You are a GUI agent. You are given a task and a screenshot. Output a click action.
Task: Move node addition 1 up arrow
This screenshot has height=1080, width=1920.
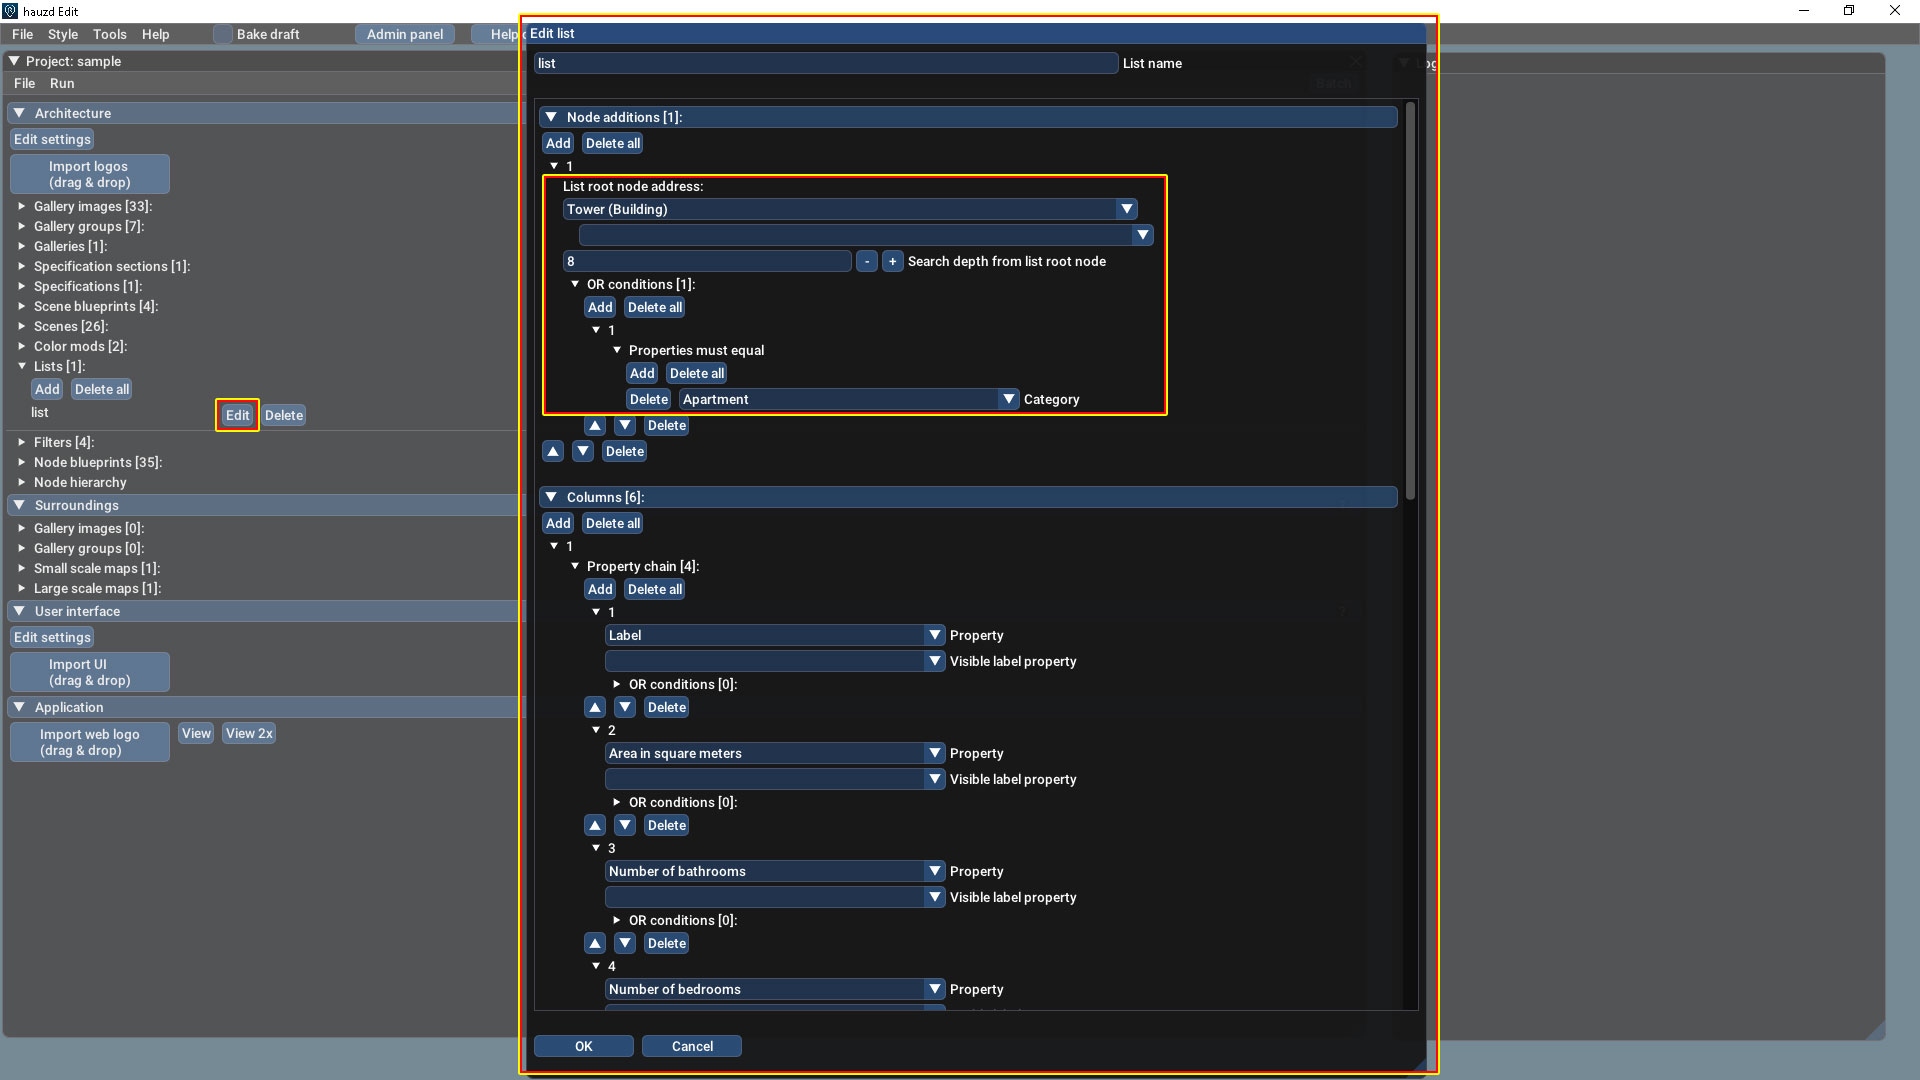pos(553,451)
